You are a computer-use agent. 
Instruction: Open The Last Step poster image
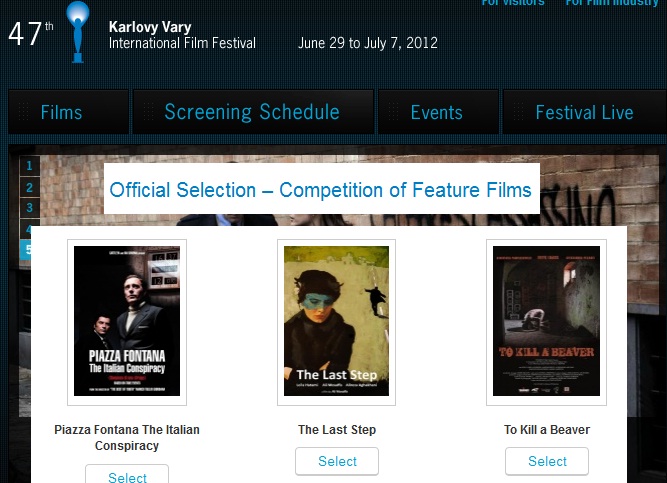[x=337, y=321]
